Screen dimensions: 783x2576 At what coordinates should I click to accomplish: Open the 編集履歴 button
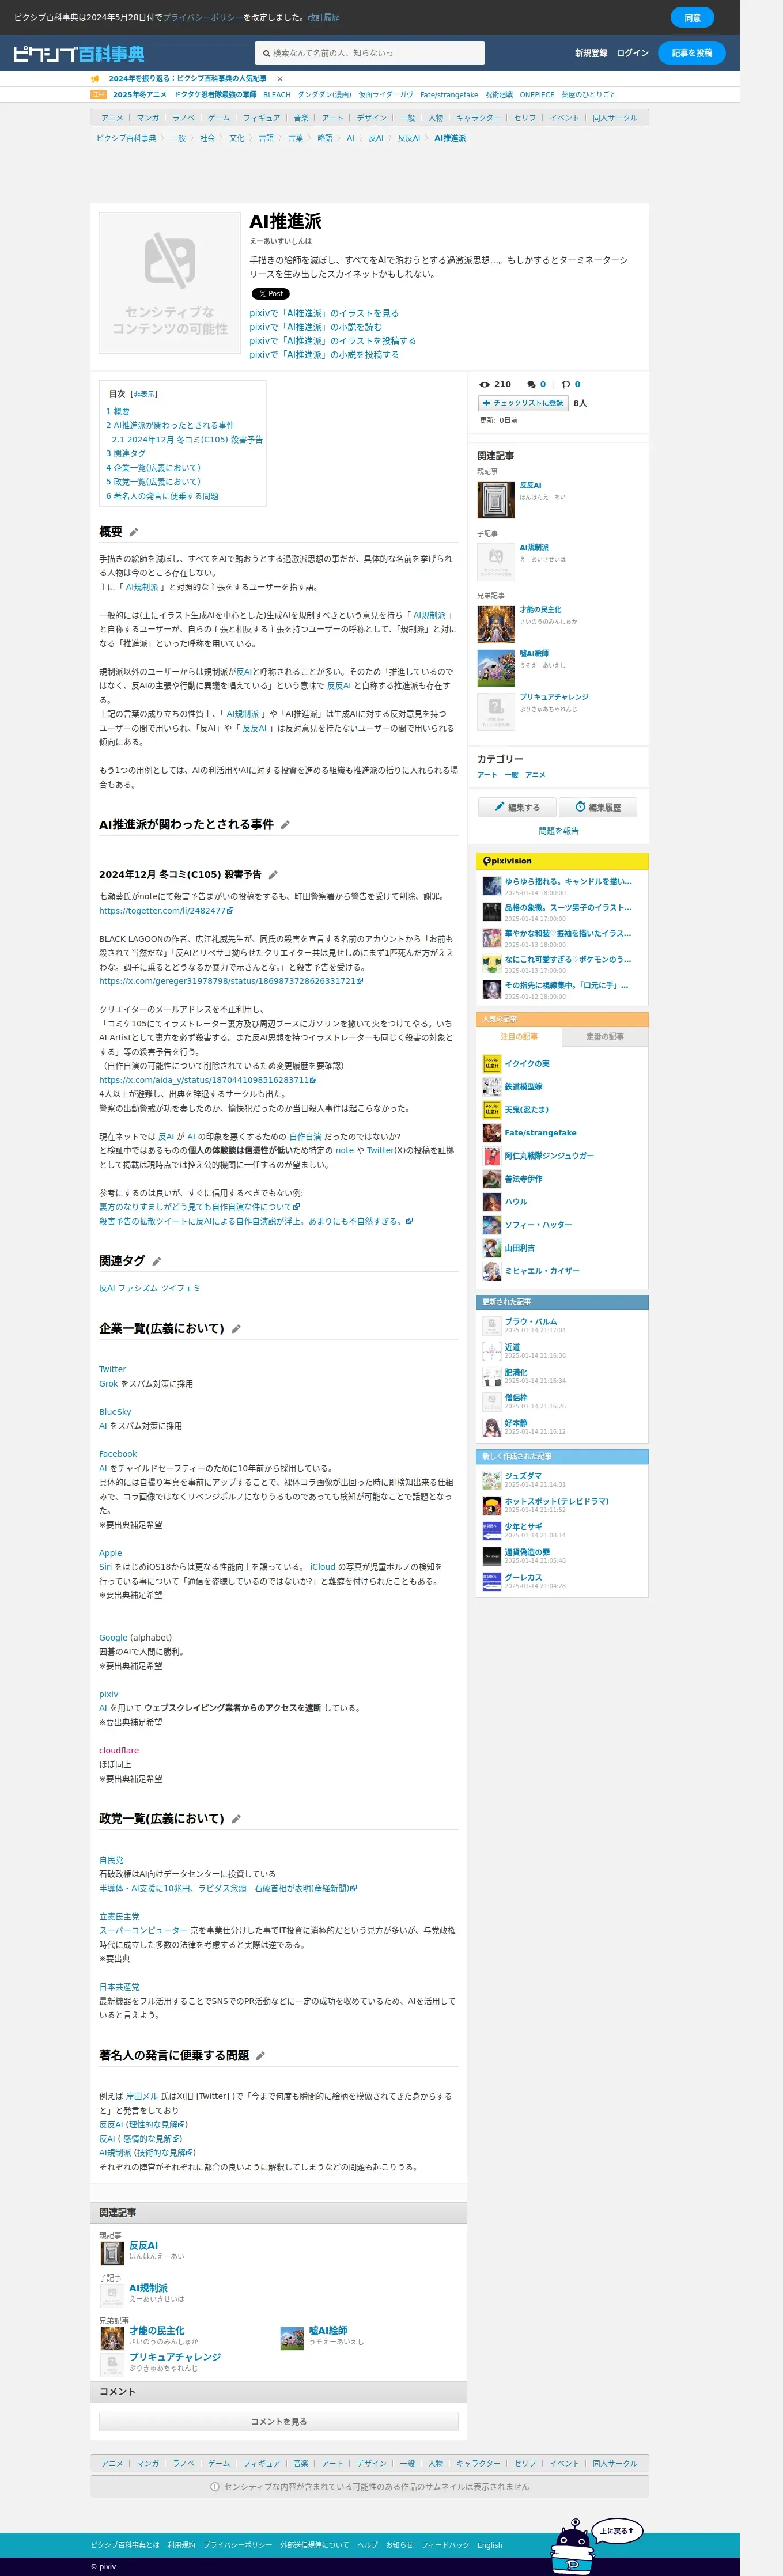point(598,807)
